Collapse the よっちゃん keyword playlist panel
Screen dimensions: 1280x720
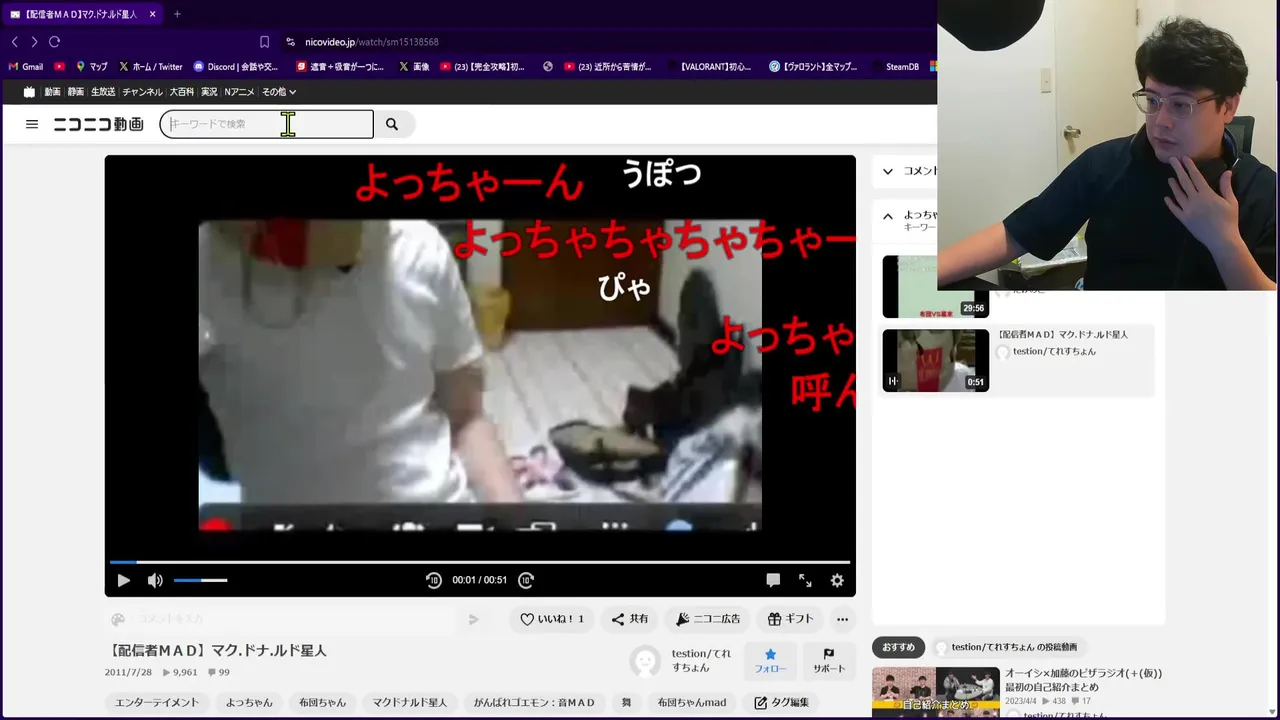(x=887, y=216)
